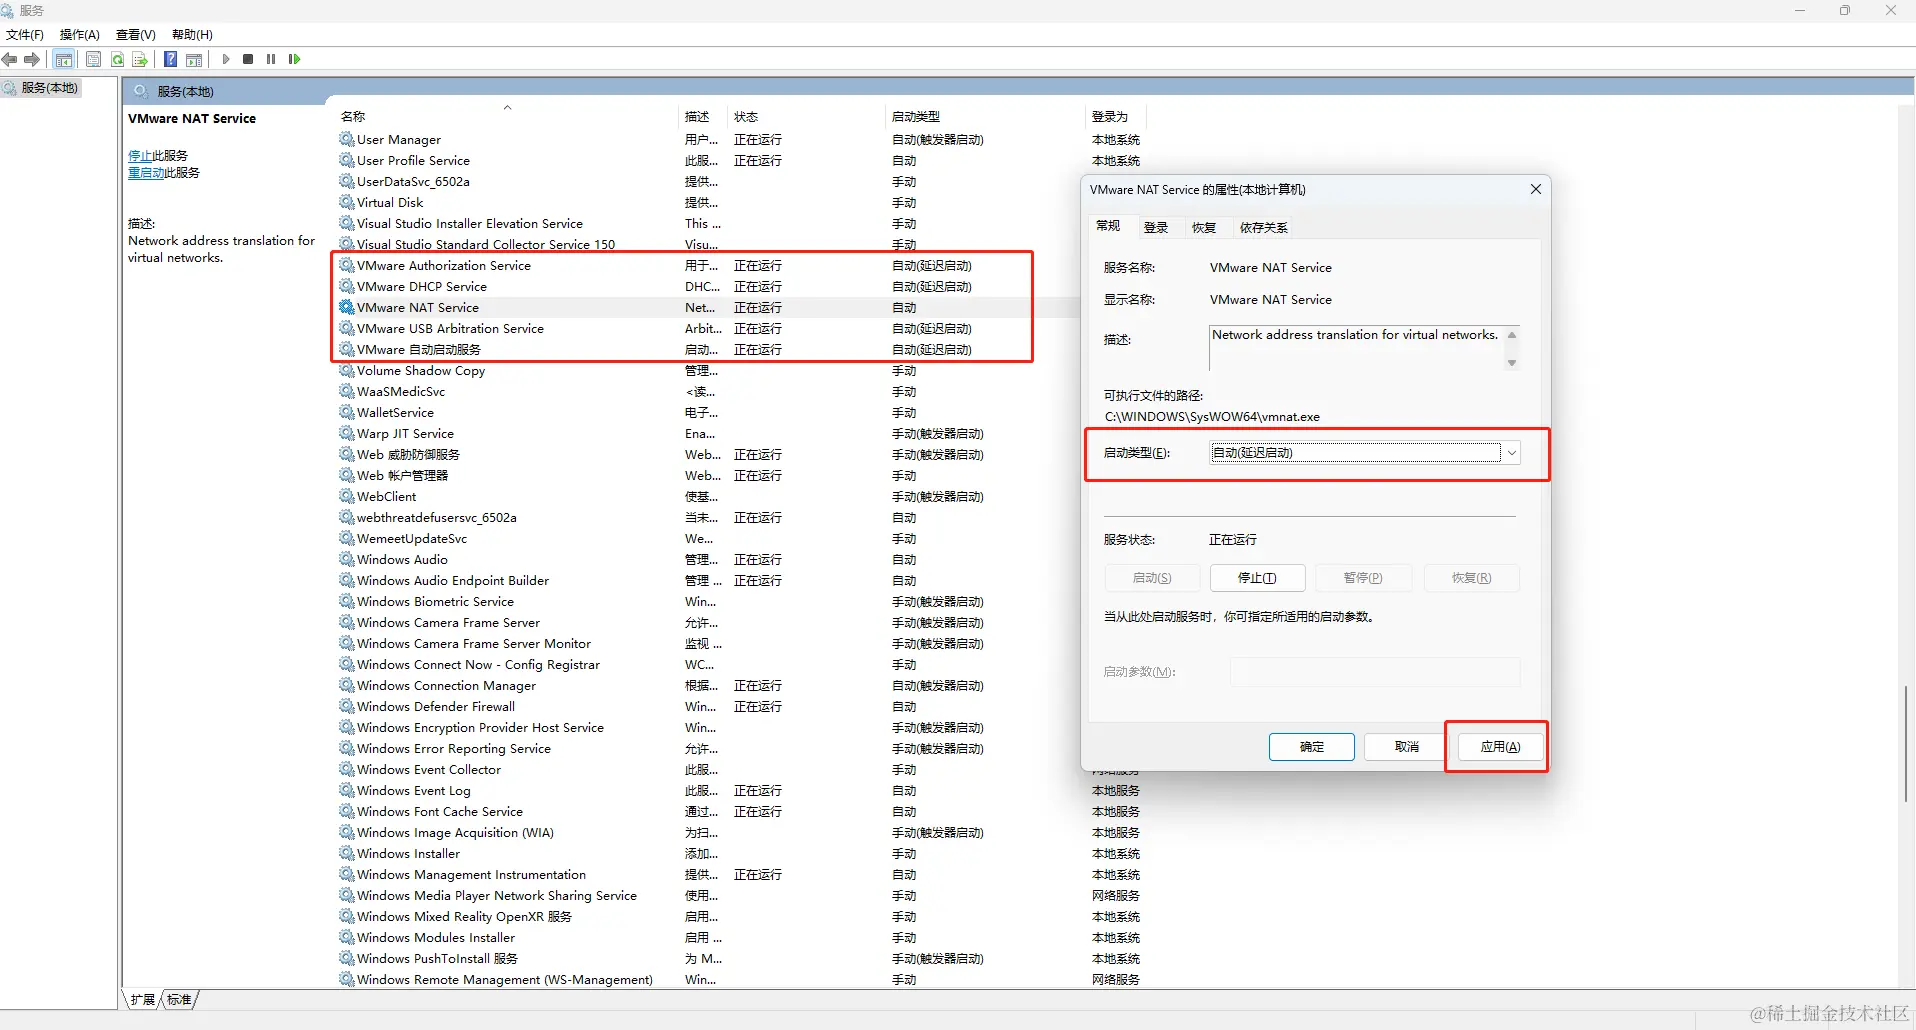Click gear icon beside Virtual Disk
Screen dimensions: 1916x1030
click(347, 202)
